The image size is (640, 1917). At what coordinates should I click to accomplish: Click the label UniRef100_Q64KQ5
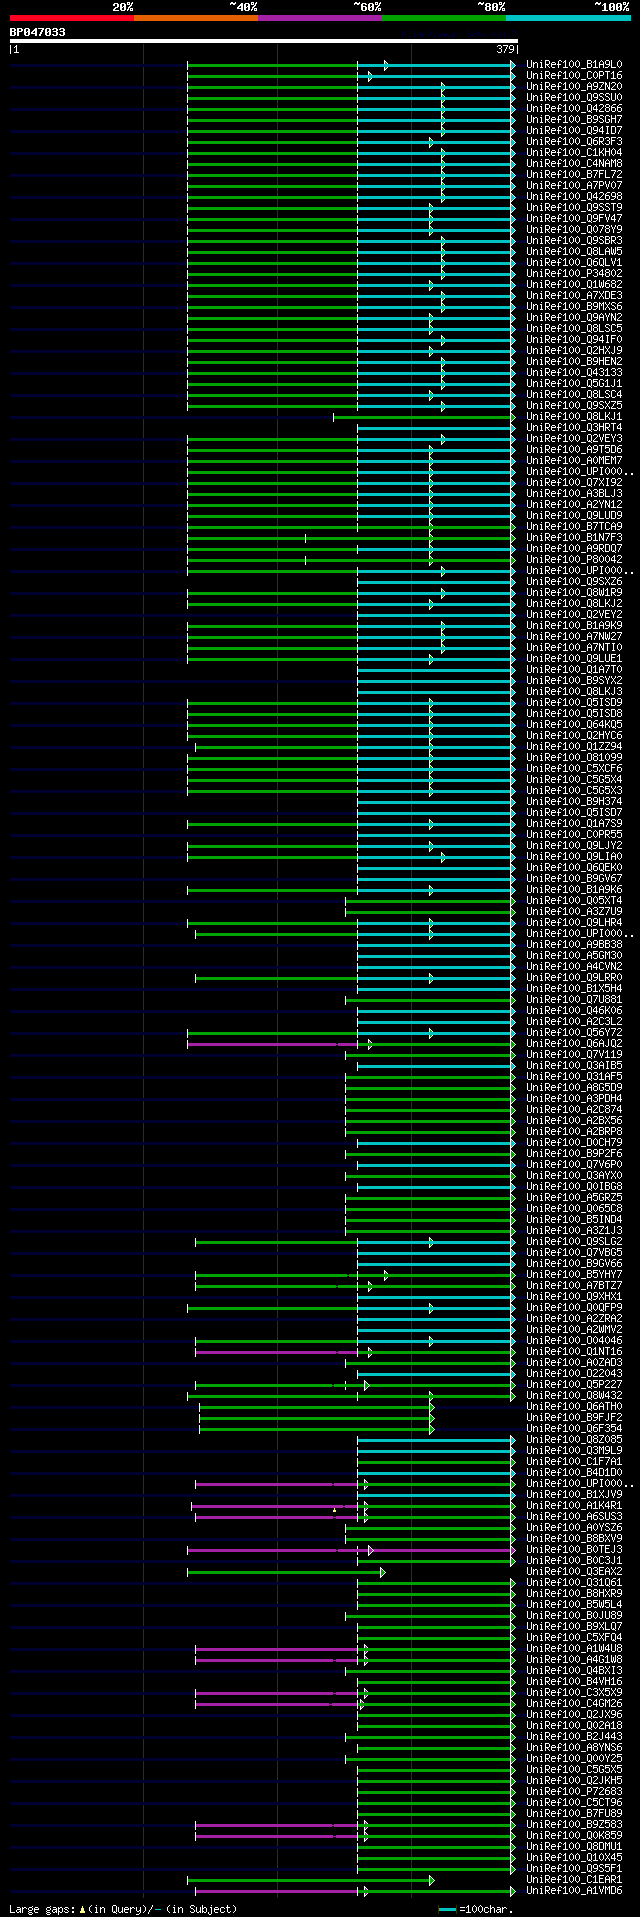point(574,724)
